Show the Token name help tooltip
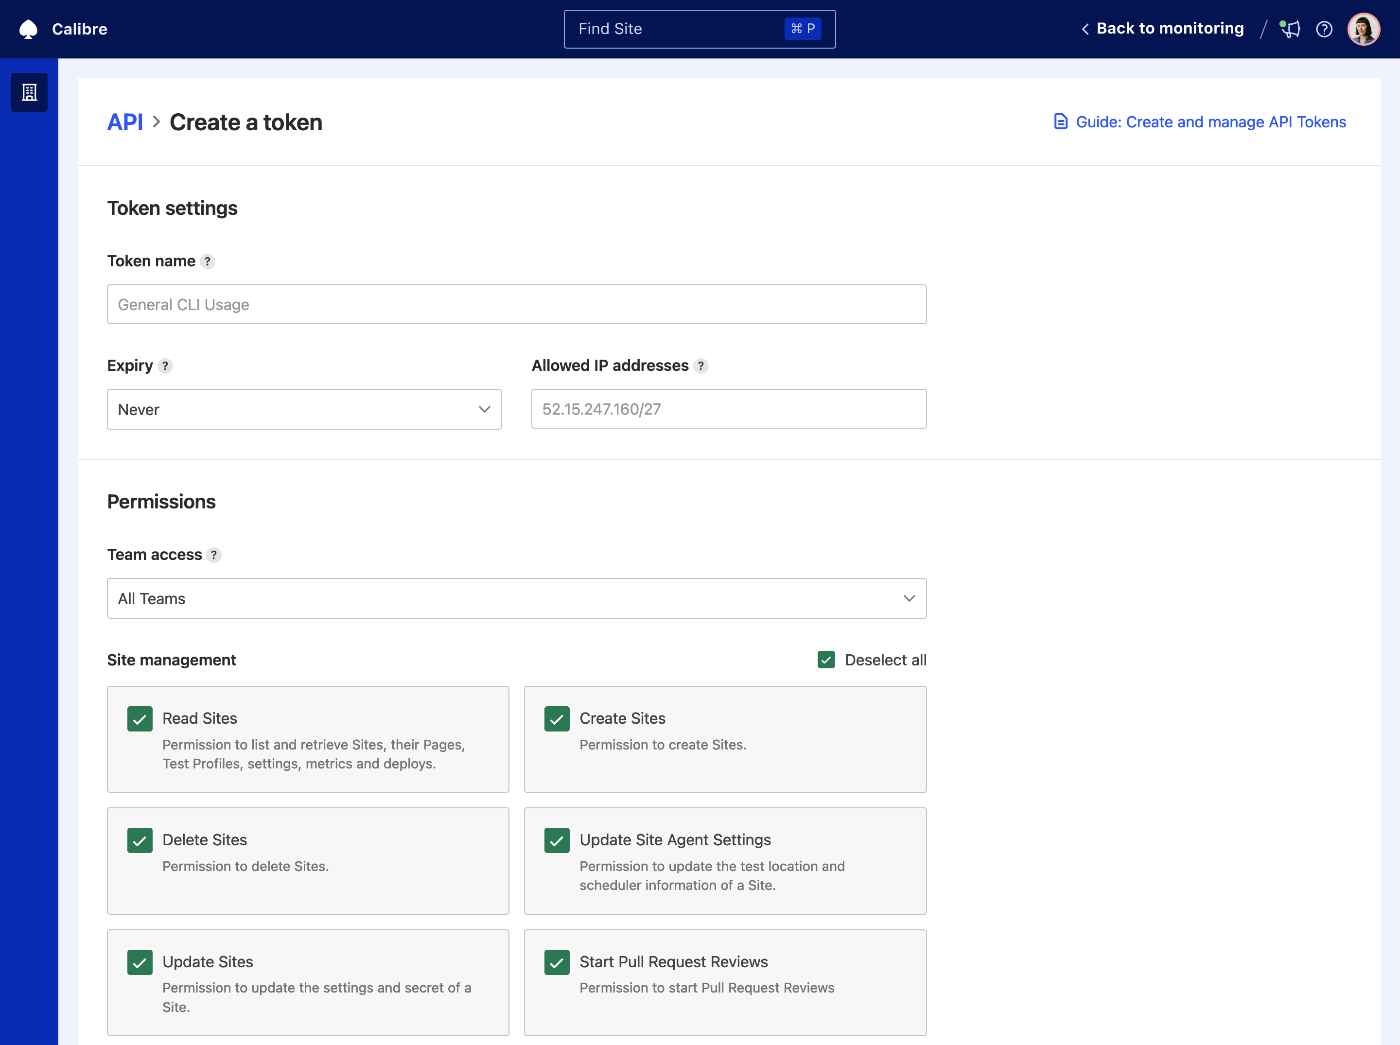Viewport: 1400px width, 1045px height. (x=208, y=261)
